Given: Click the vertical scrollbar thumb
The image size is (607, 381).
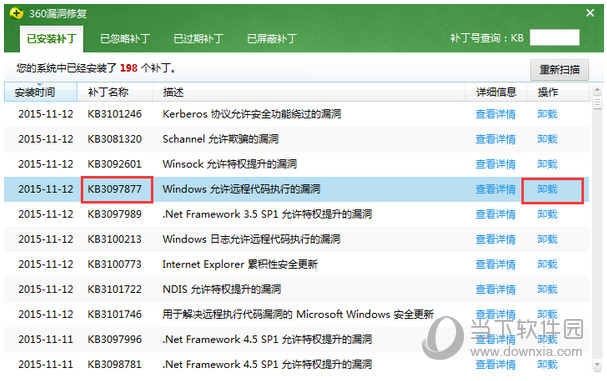Looking at the screenshot, I should click(x=597, y=103).
